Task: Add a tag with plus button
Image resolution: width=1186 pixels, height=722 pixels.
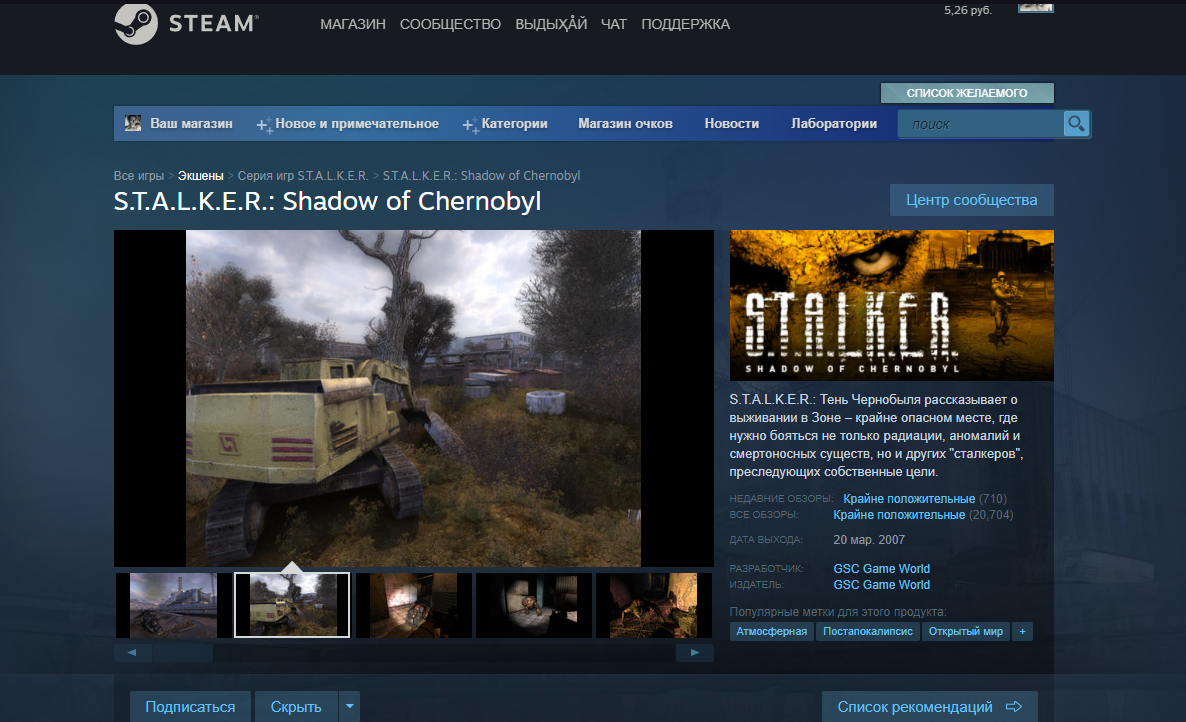Action: click(1022, 631)
